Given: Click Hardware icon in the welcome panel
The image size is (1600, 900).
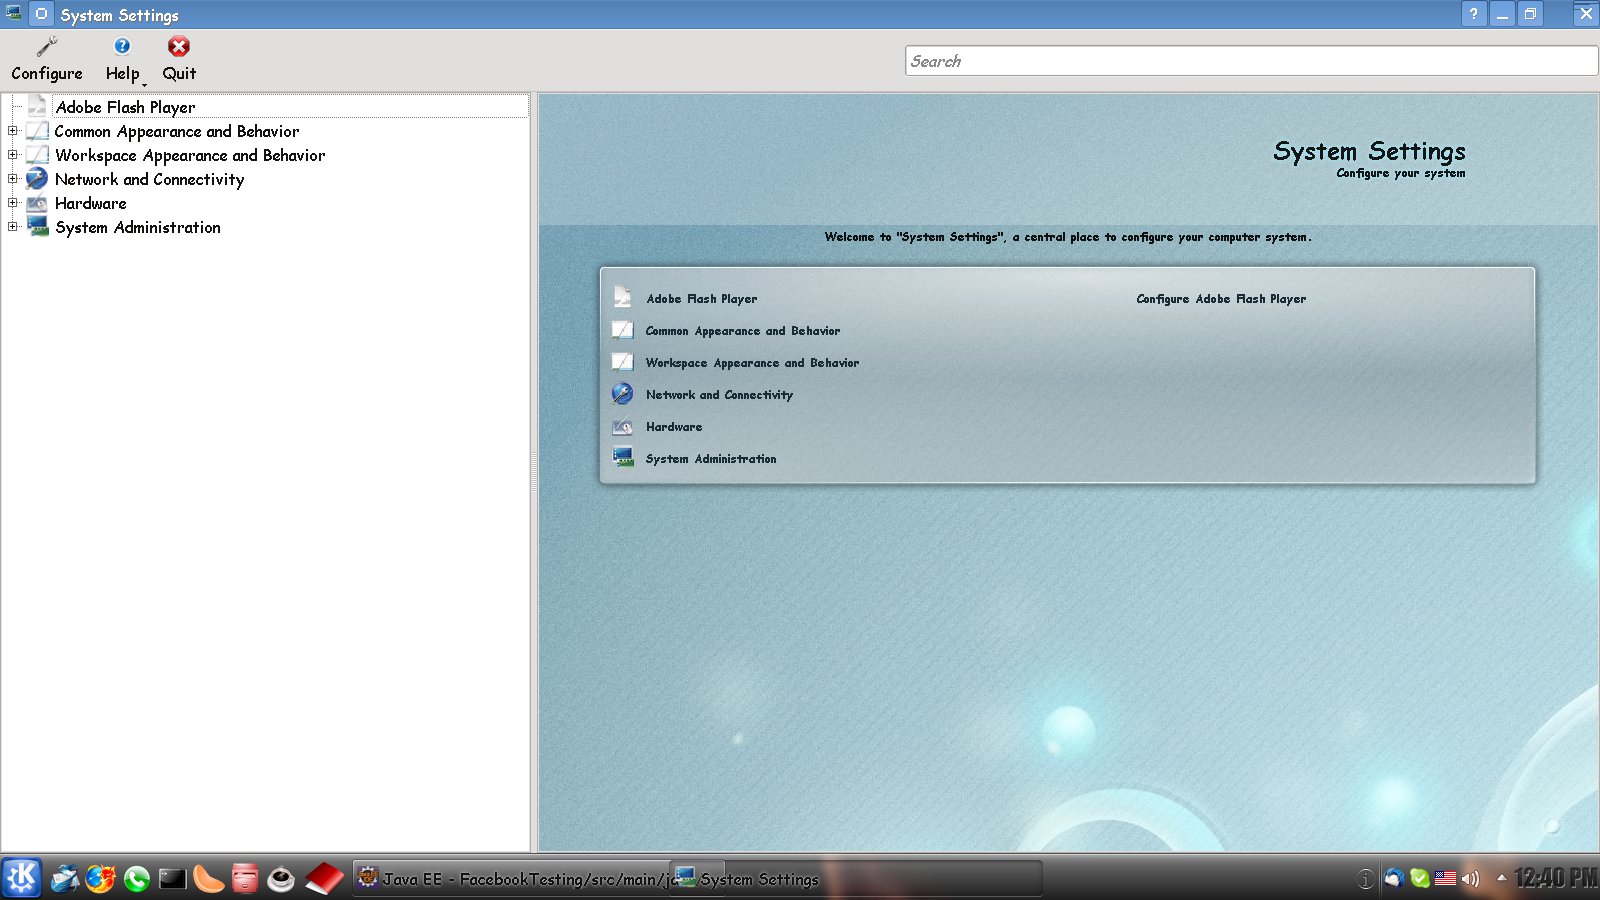Looking at the screenshot, I should tap(622, 427).
